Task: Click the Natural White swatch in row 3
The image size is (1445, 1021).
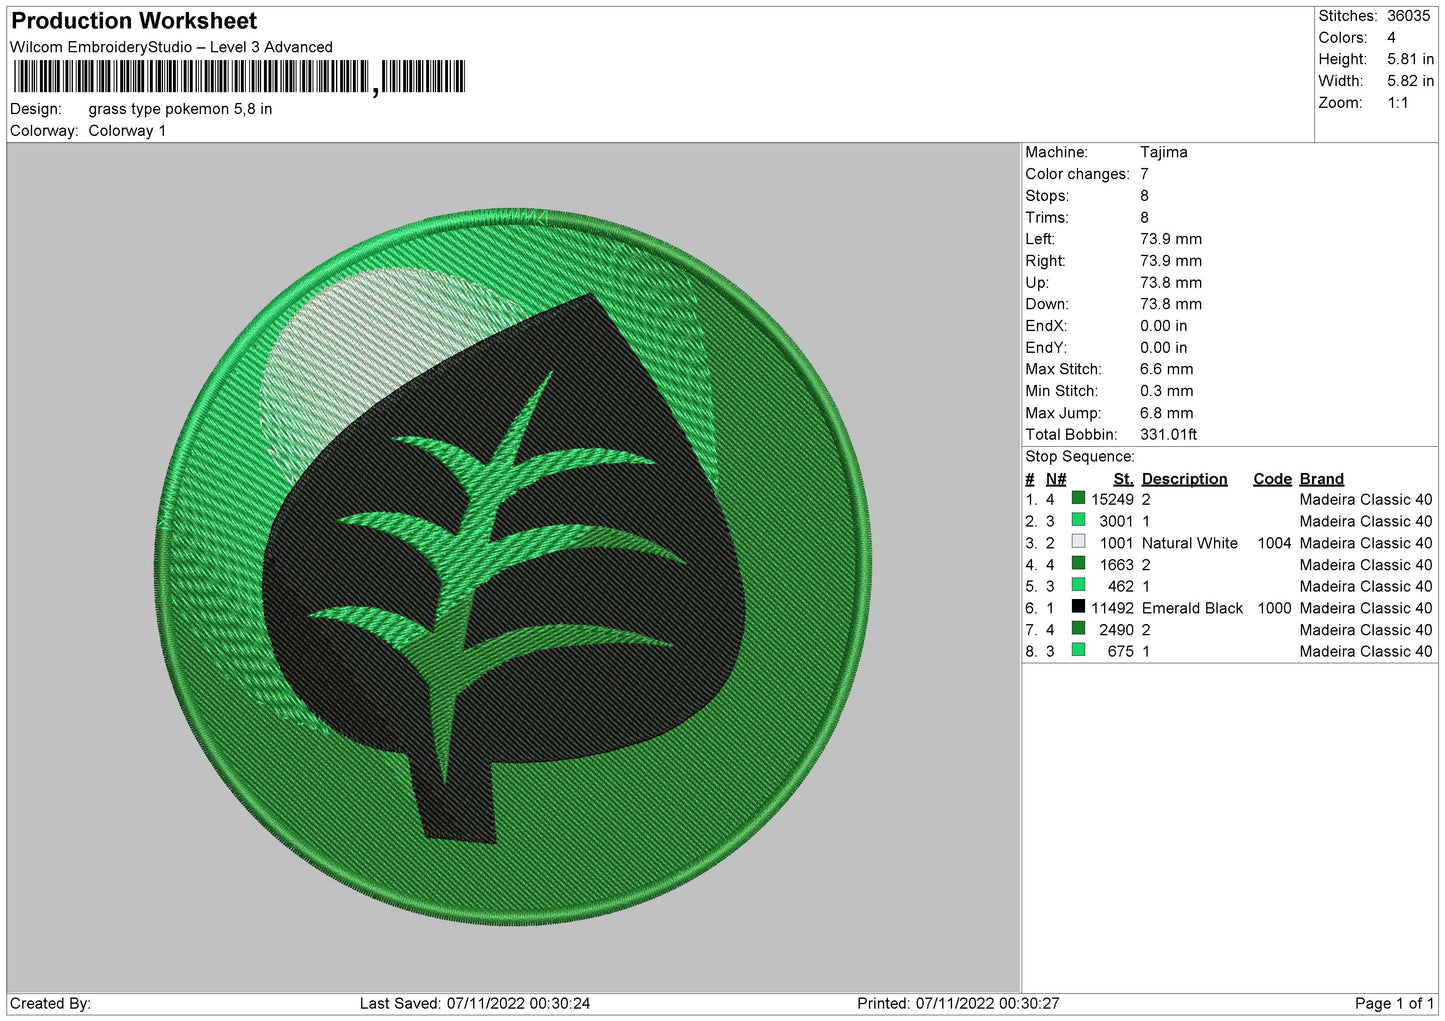Action: (x=1078, y=541)
